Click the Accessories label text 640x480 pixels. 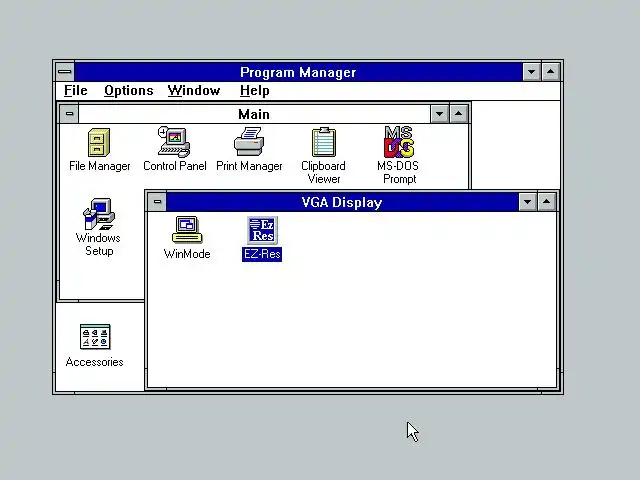tap(95, 362)
